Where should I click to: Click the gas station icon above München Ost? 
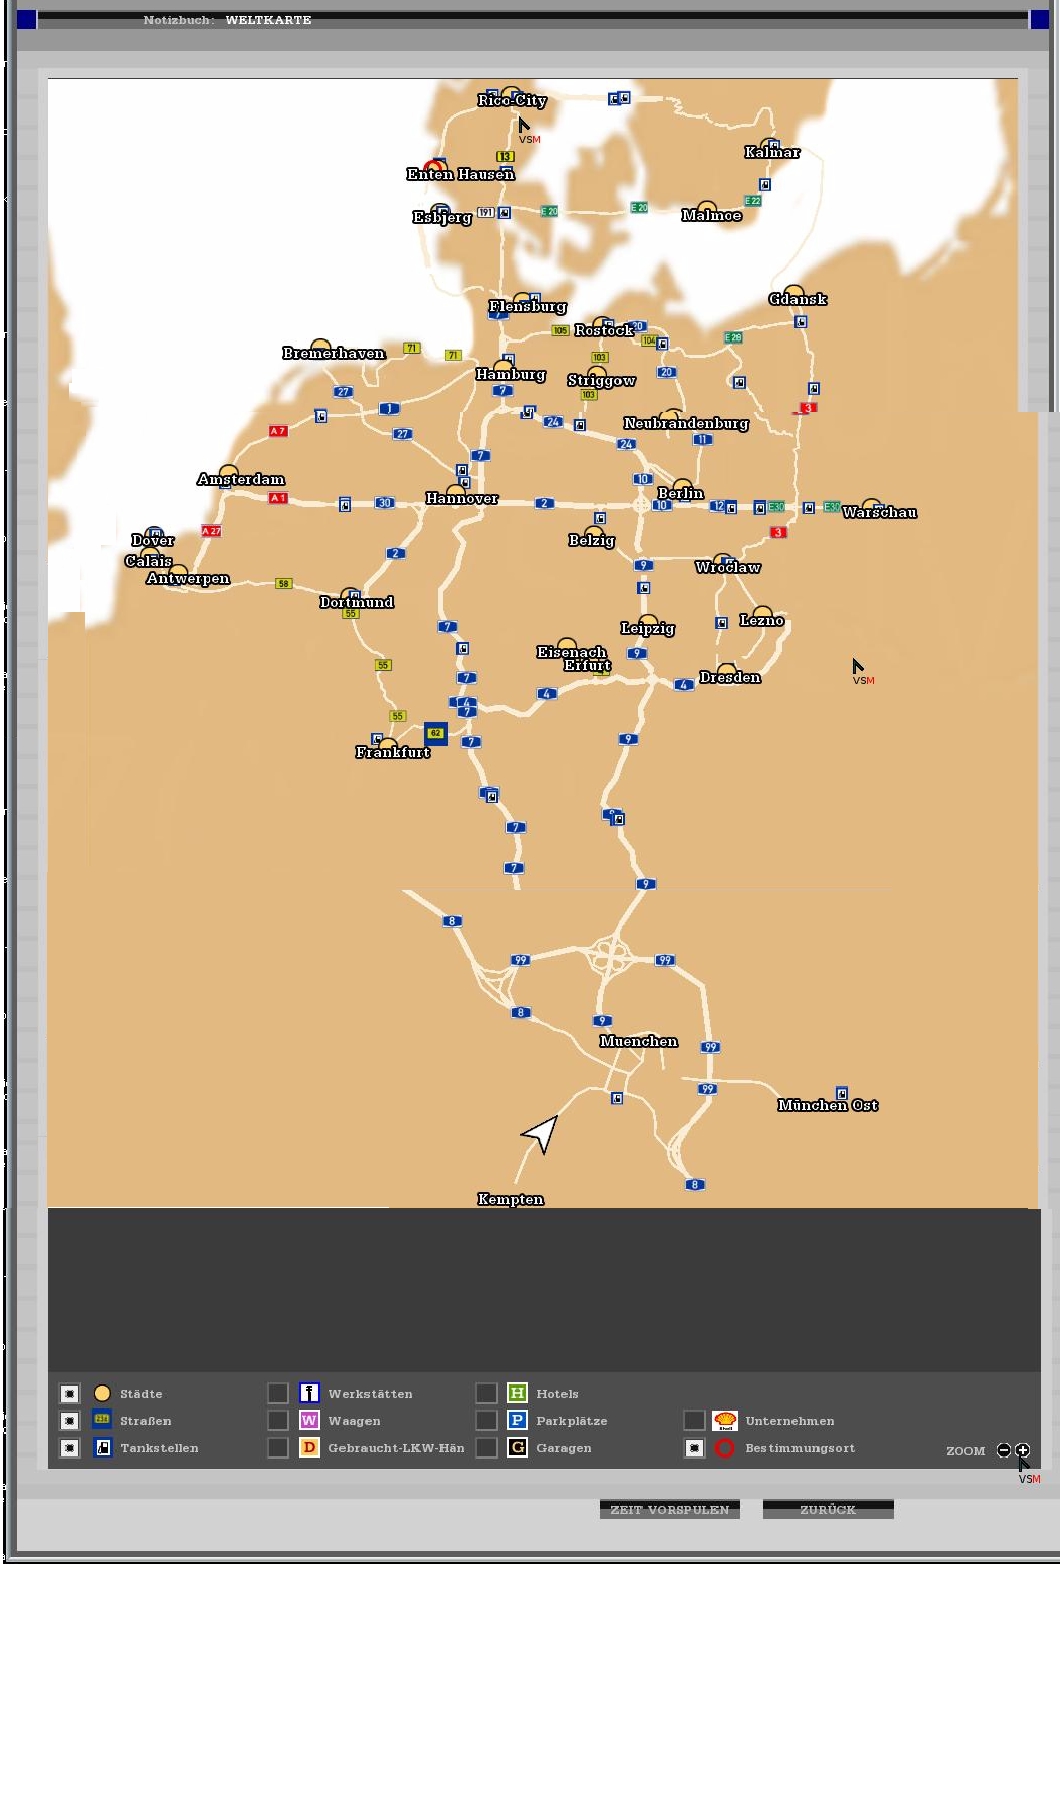tap(842, 1094)
